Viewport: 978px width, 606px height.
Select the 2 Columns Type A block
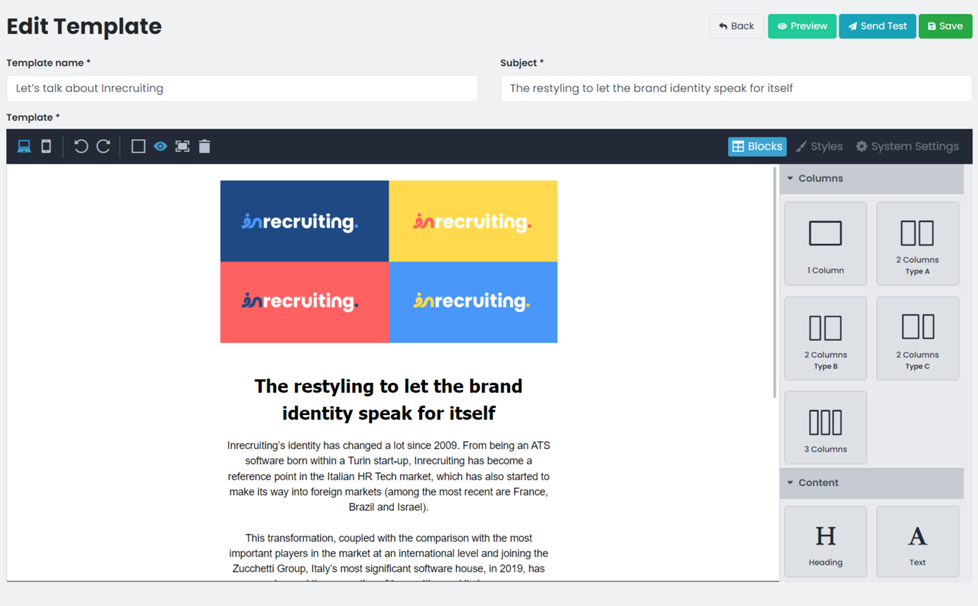(x=917, y=244)
